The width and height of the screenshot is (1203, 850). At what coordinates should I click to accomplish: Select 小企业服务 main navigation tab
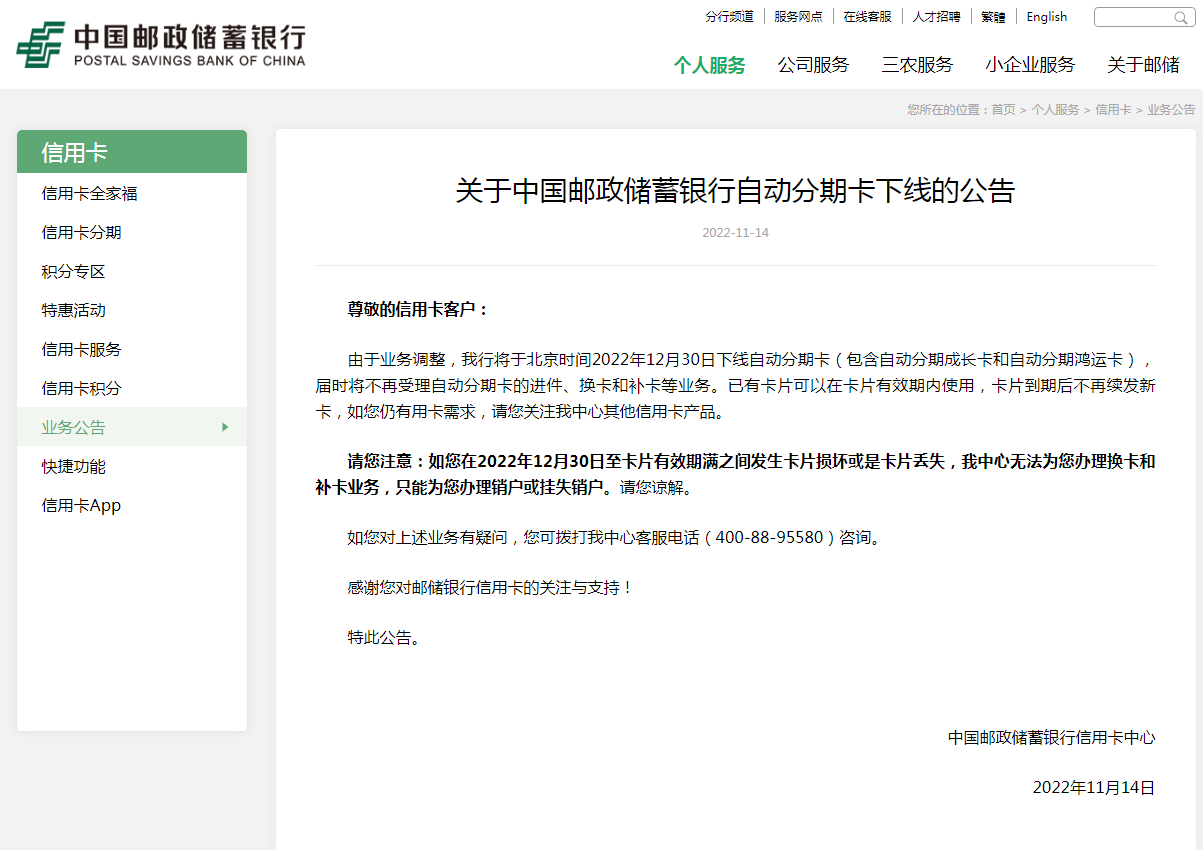(x=1030, y=65)
